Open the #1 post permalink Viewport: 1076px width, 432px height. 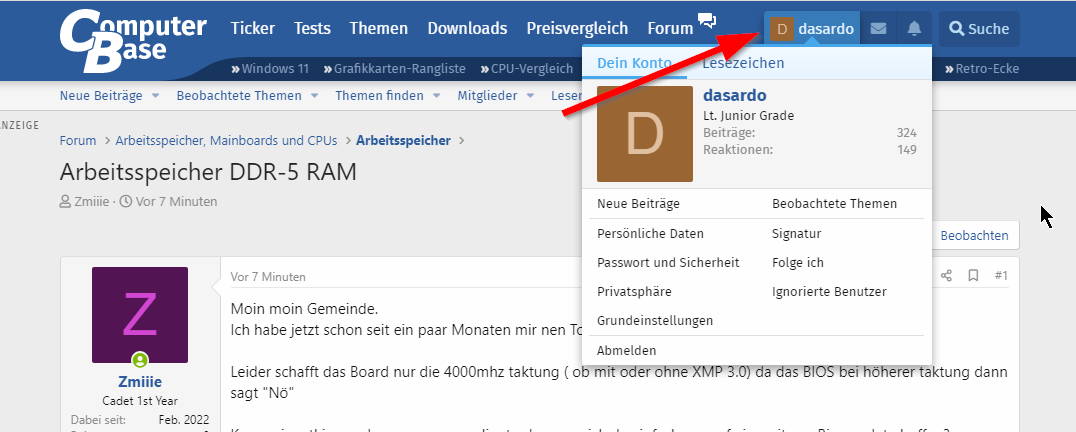1001,276
